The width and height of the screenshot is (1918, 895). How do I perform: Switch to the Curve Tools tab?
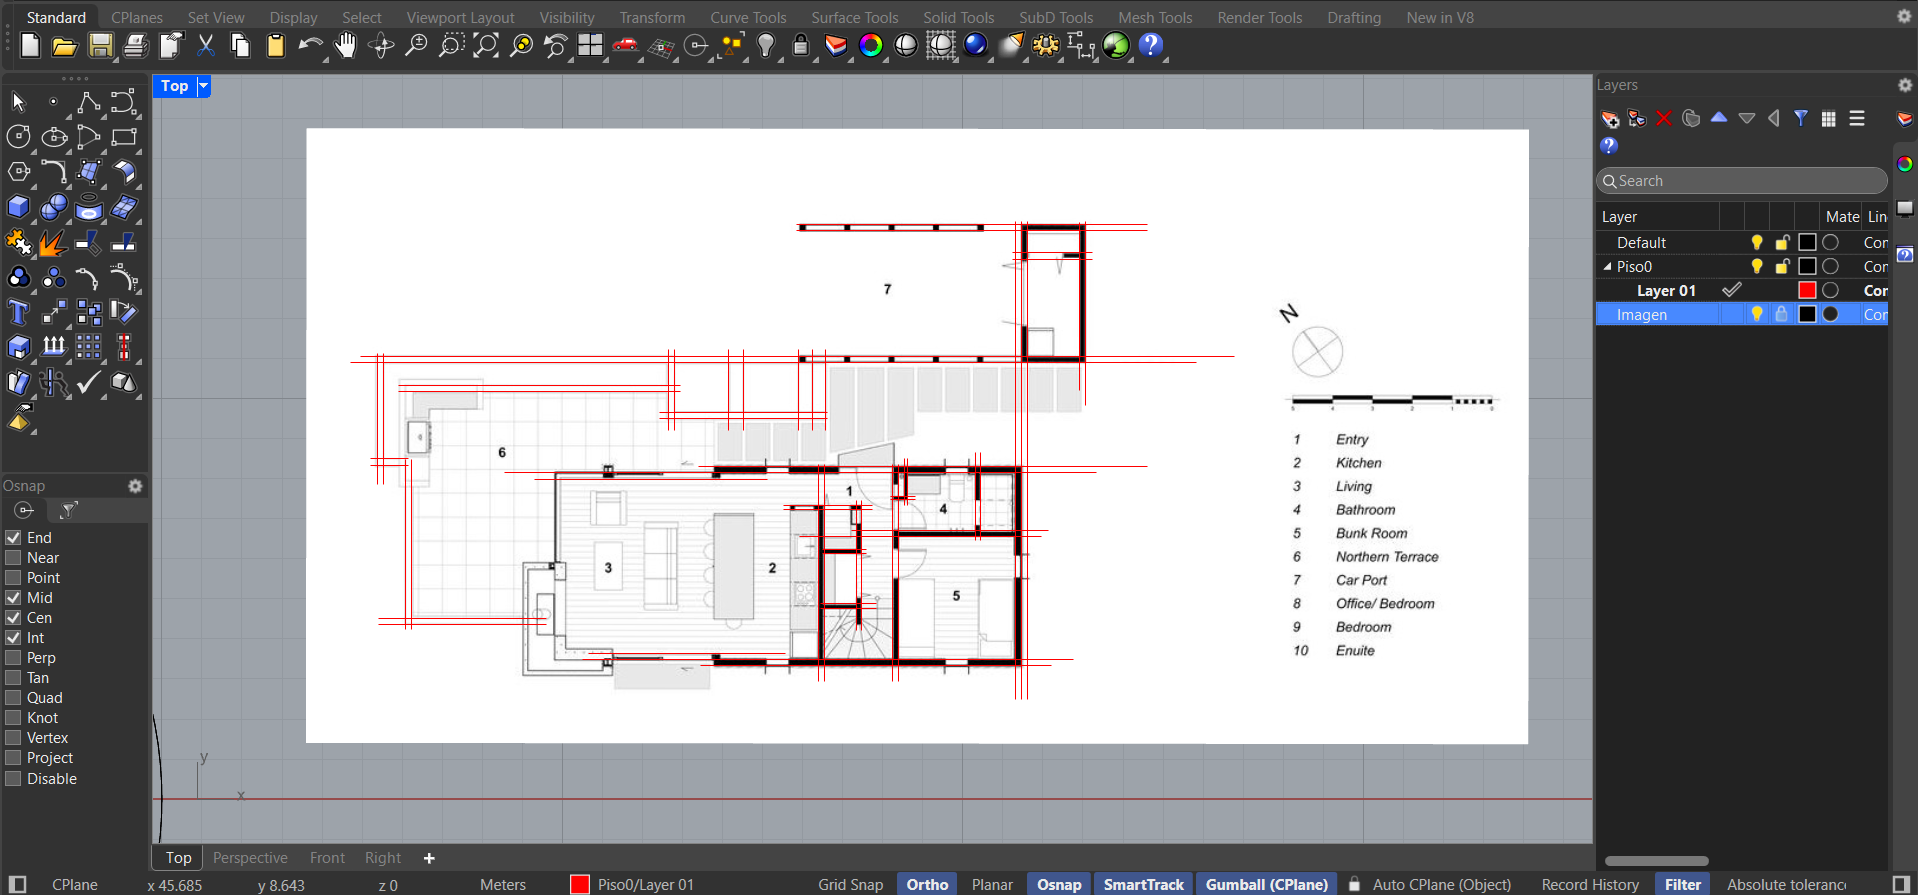click(x=747, y=18)
